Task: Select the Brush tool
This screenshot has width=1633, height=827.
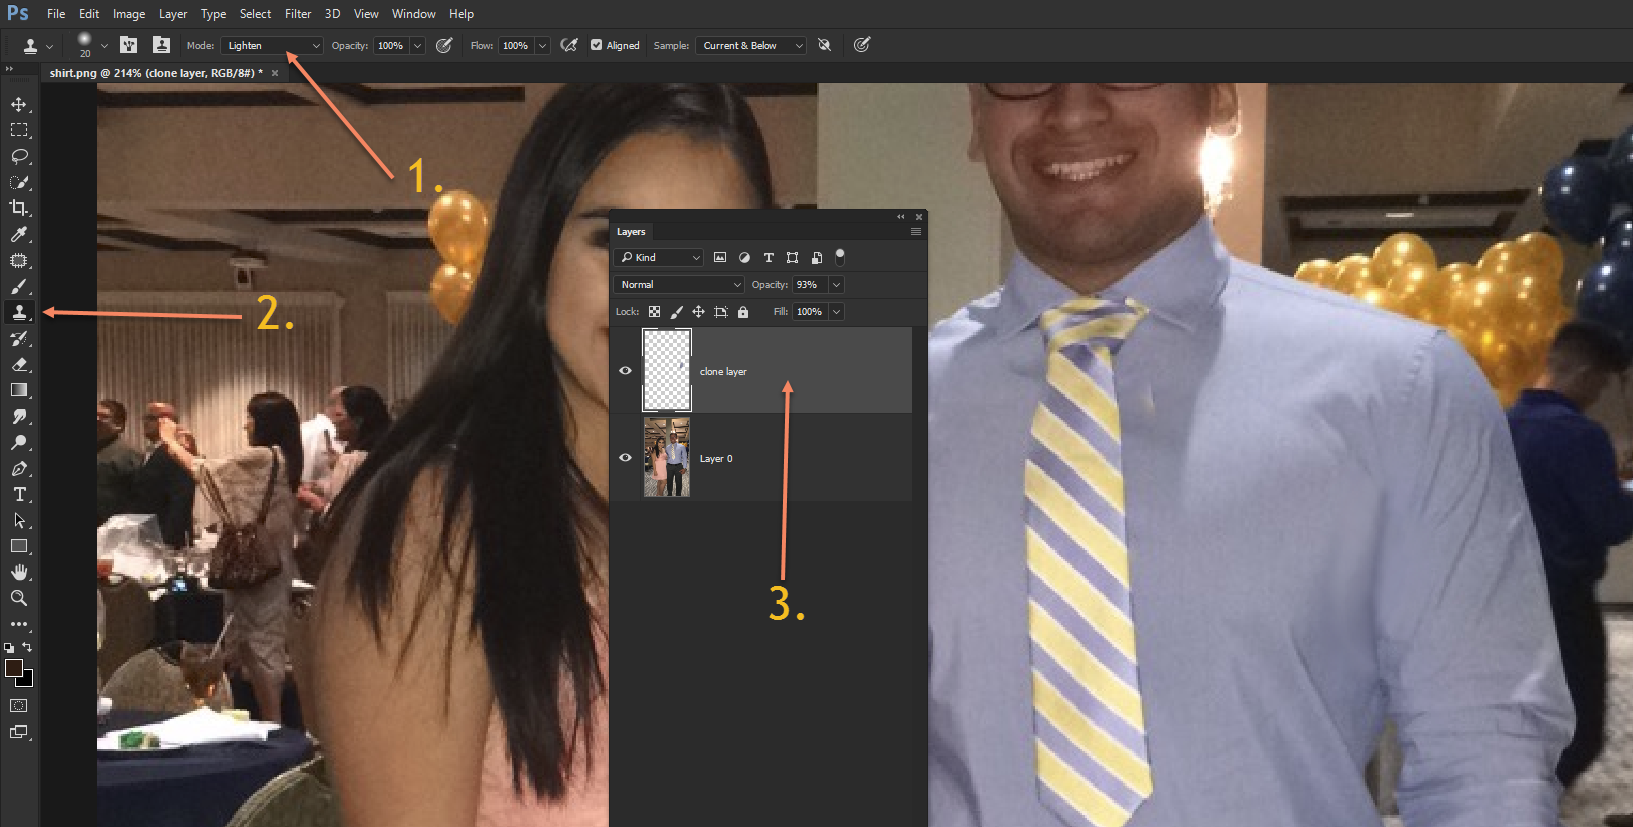Action: [19, 286]
